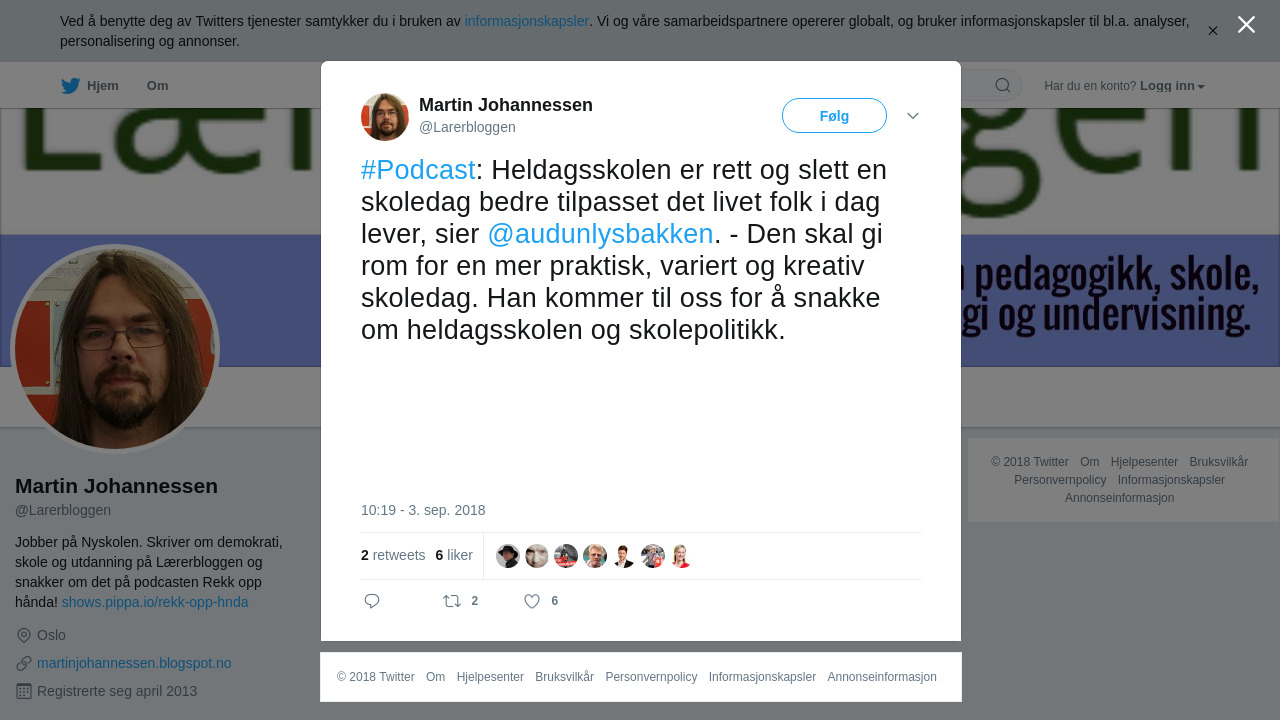The height and width of the screenshot is (720, 1280).
Task: Open the #Podcast hashtag link
Action: 418,170
